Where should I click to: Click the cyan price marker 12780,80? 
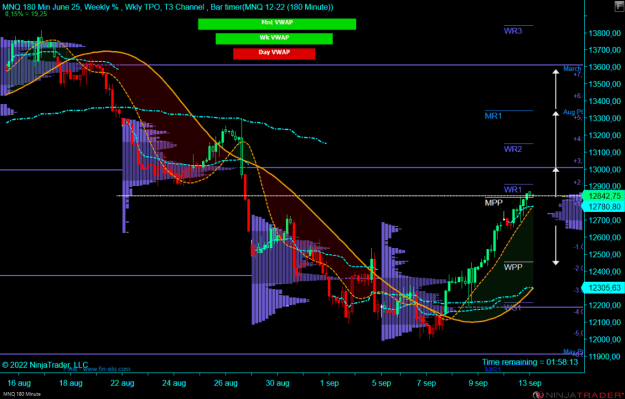pyautogui.click(x=603, y=206)
